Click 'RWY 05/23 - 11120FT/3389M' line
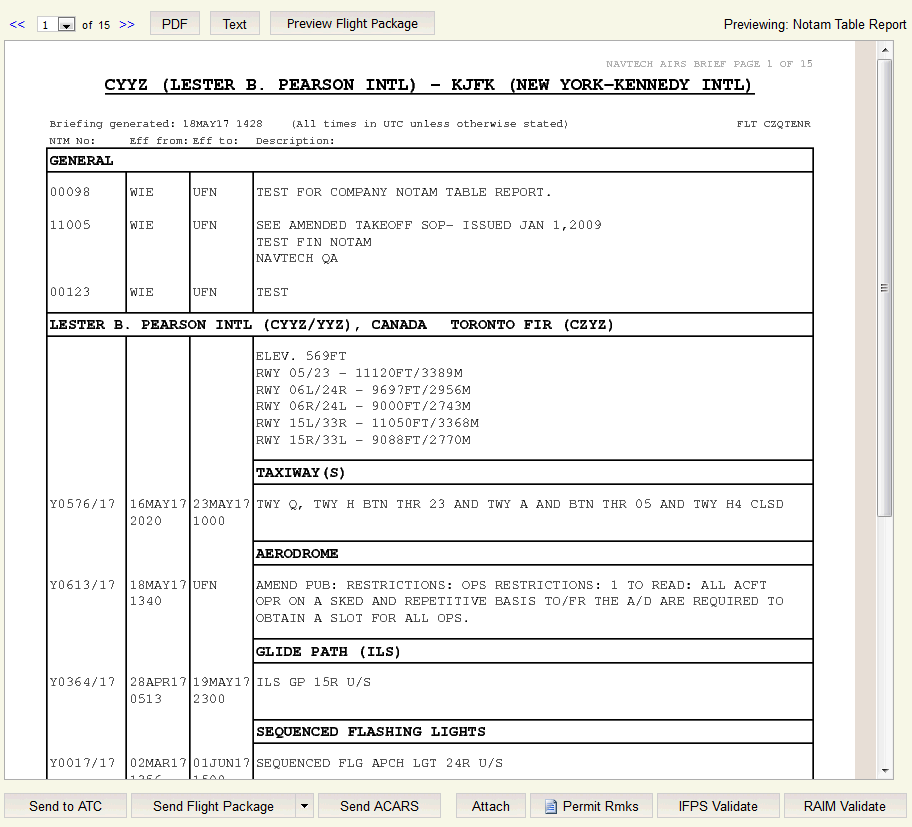The image size is (912, 827). [x=359, y=373]
